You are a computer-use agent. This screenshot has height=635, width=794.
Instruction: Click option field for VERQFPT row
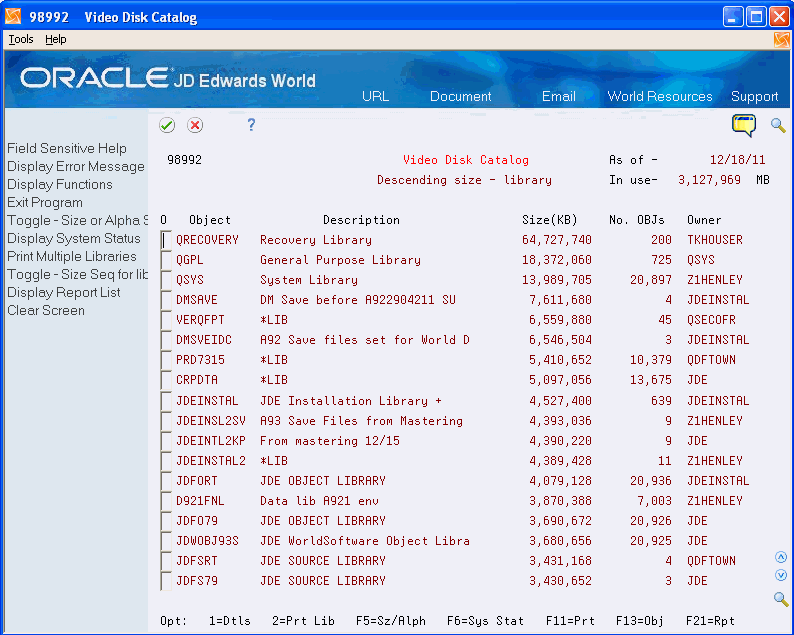[x=166, y=320]
